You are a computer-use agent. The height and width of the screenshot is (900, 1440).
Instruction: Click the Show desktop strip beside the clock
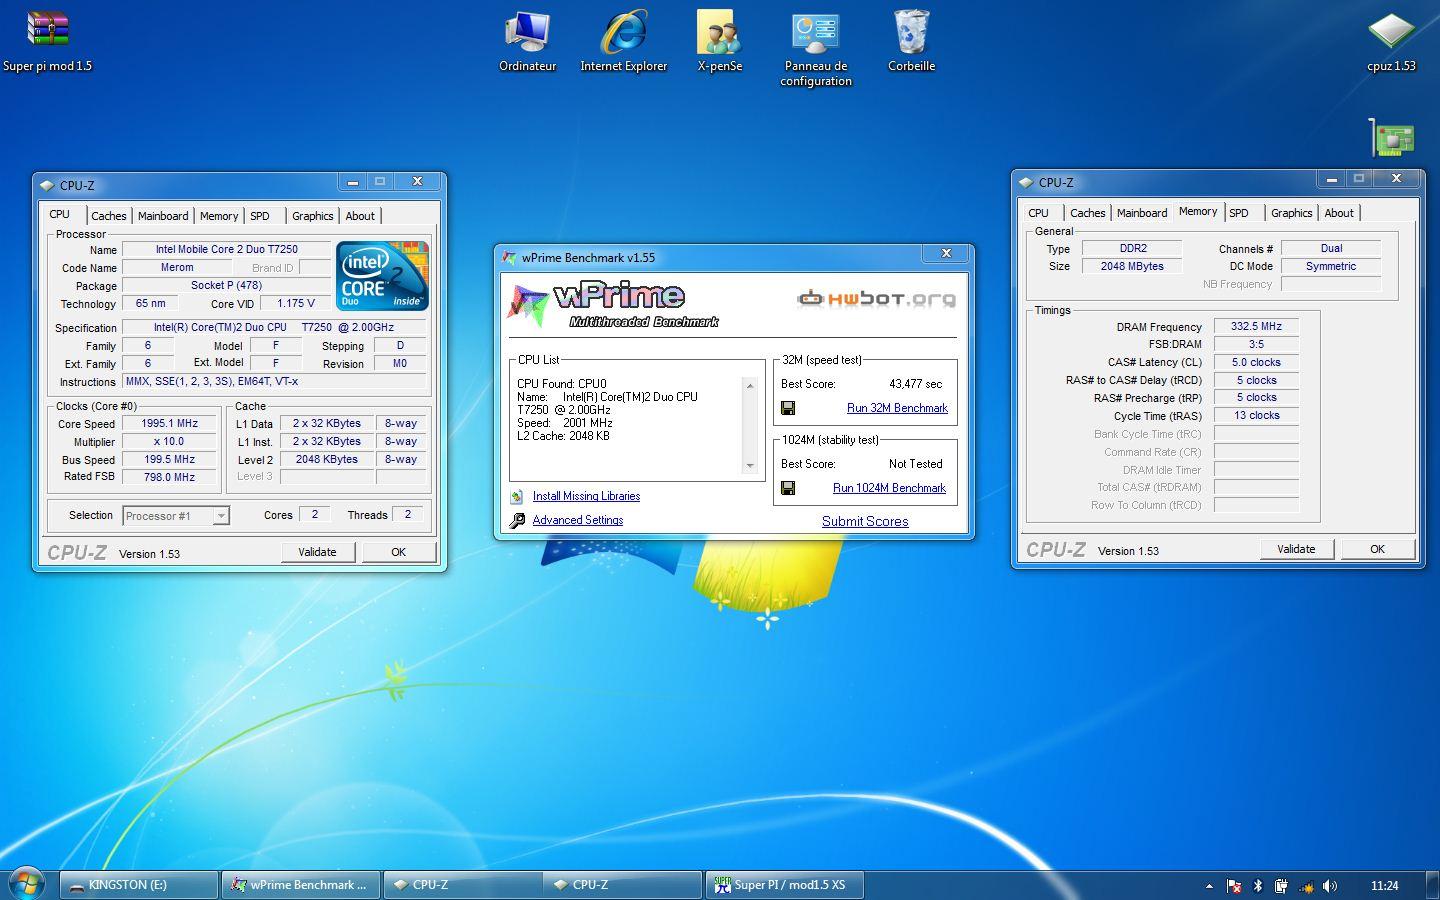tap(1433, 885)
